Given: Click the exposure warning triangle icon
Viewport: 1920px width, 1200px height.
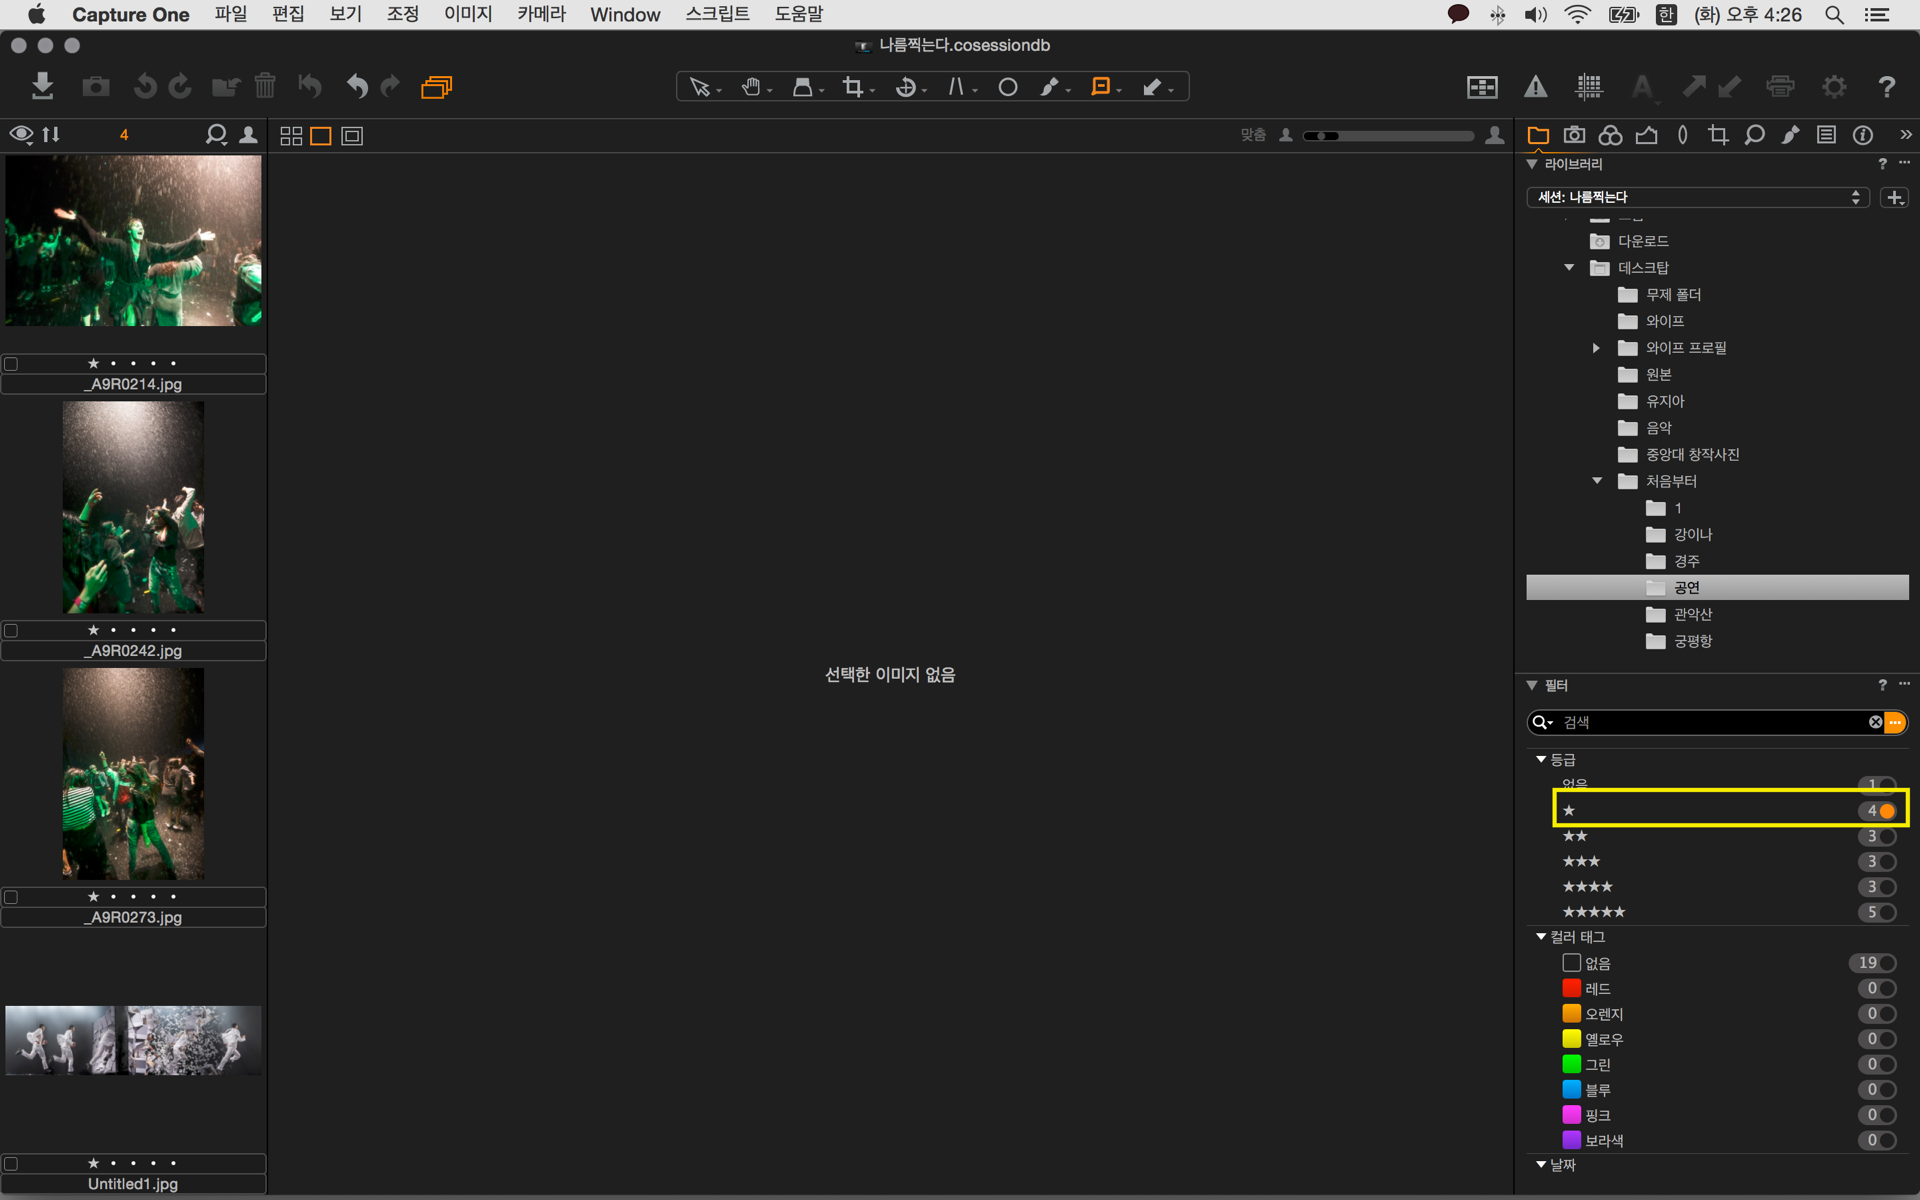Looking at the screenshot, I should point(1535,87).
